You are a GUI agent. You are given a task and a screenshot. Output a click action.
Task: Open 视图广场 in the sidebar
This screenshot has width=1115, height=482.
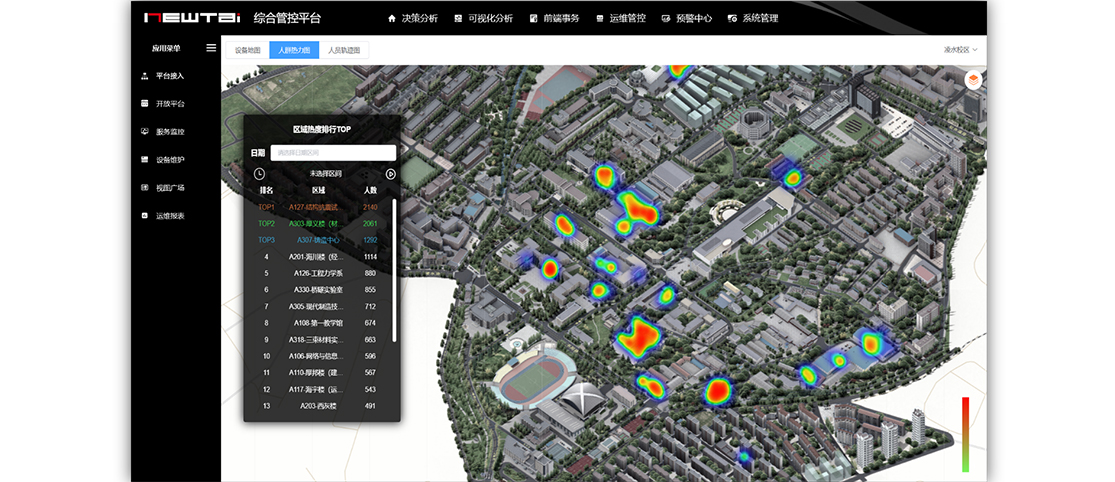pyautogui.click(x=169, y=188)
